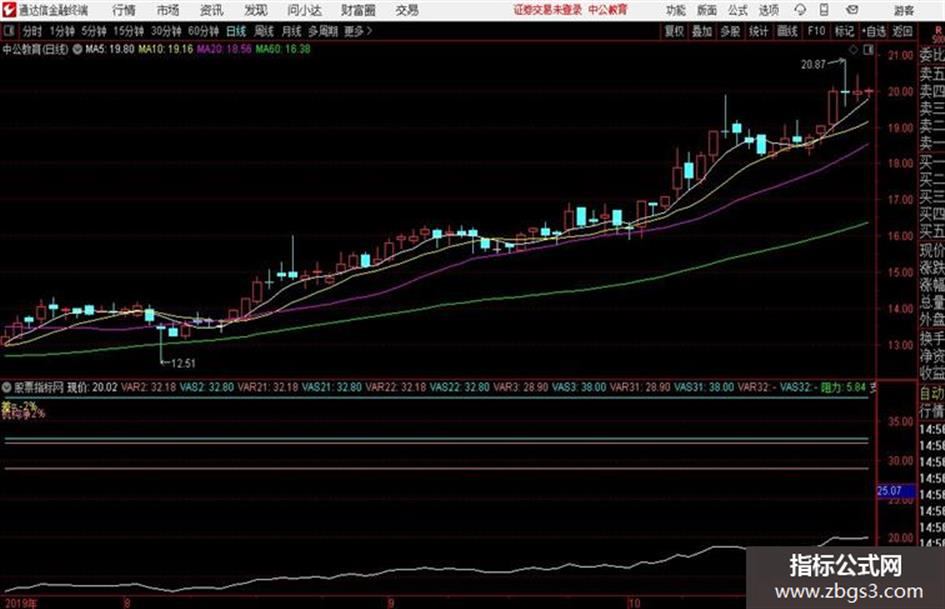Screen dimensions: 945x609
Task: Open the 版面 menu
Action: click(706, 10)
